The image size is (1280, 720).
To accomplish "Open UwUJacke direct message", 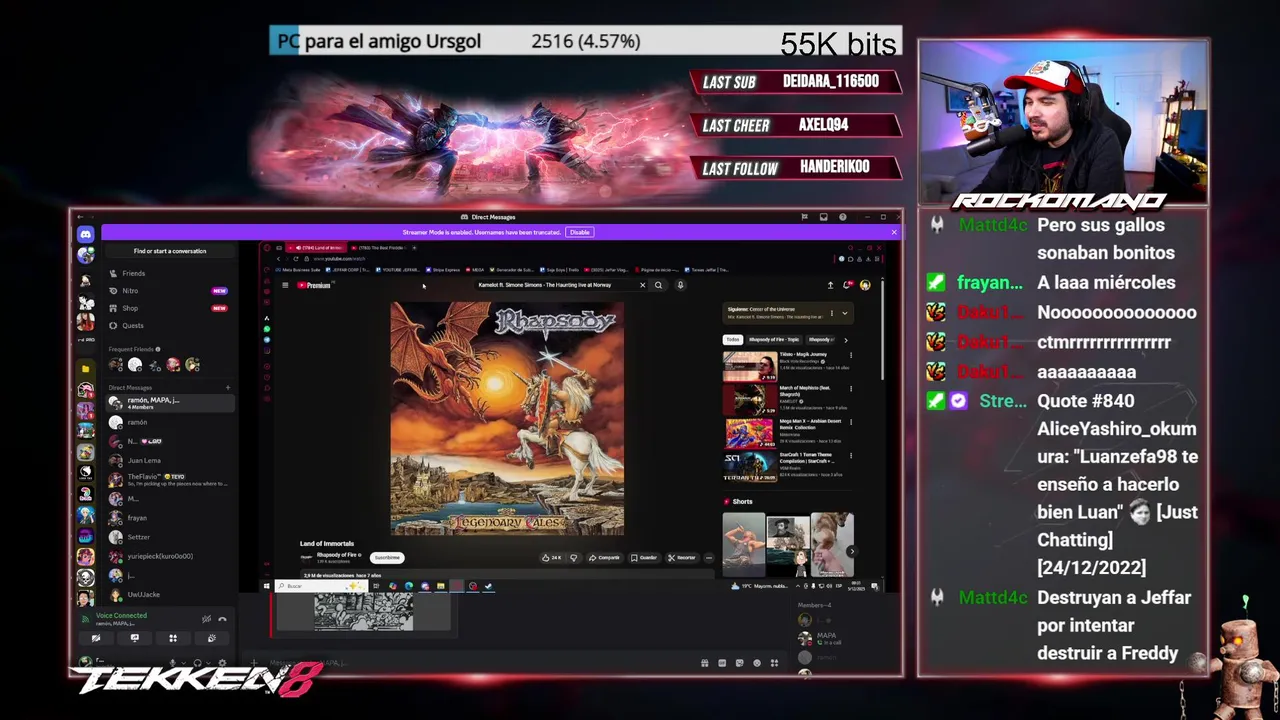I will click(170, 594).
